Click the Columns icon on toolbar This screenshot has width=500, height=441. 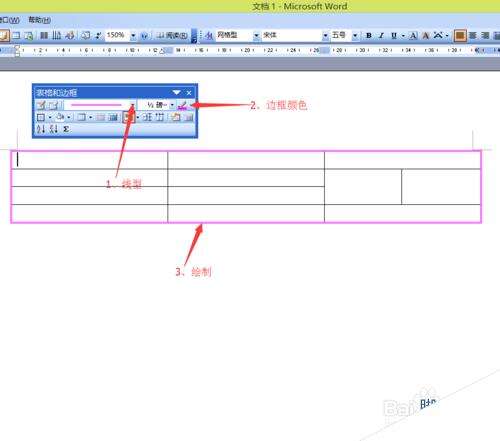(44, 35)
